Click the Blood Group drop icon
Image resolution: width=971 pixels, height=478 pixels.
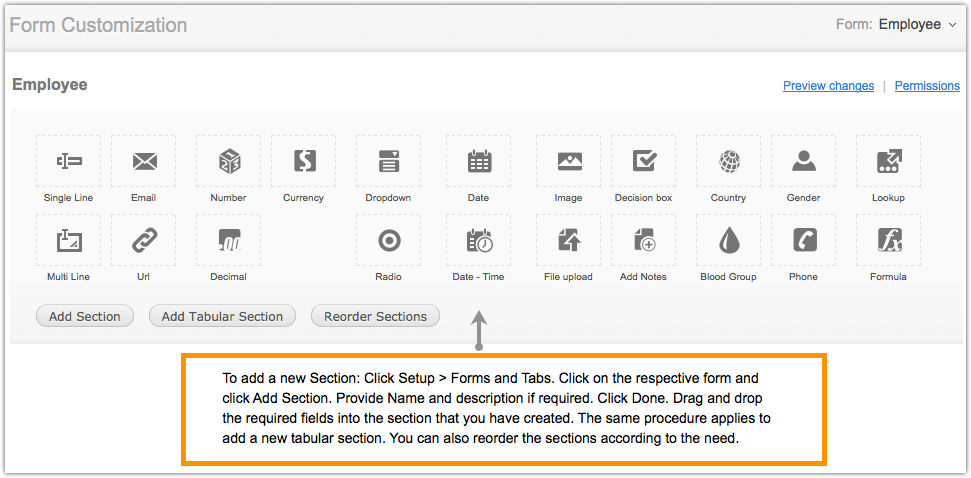pos(728,240)
